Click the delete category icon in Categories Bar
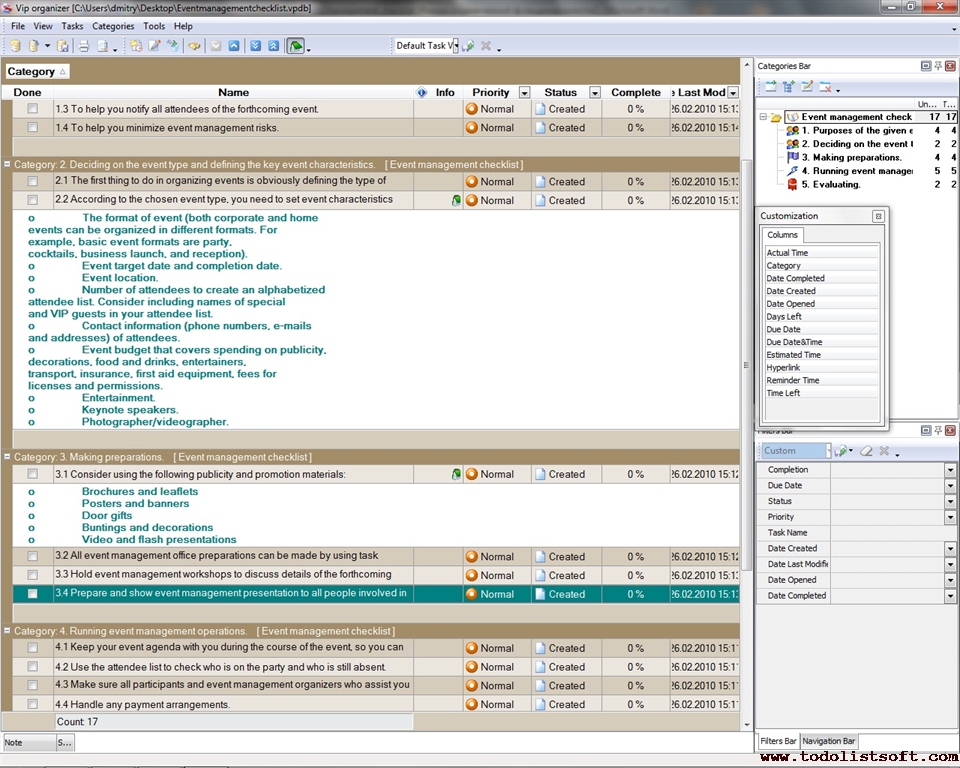The height and width of the screenshot is (768, 960). click(x=825, y=87)
